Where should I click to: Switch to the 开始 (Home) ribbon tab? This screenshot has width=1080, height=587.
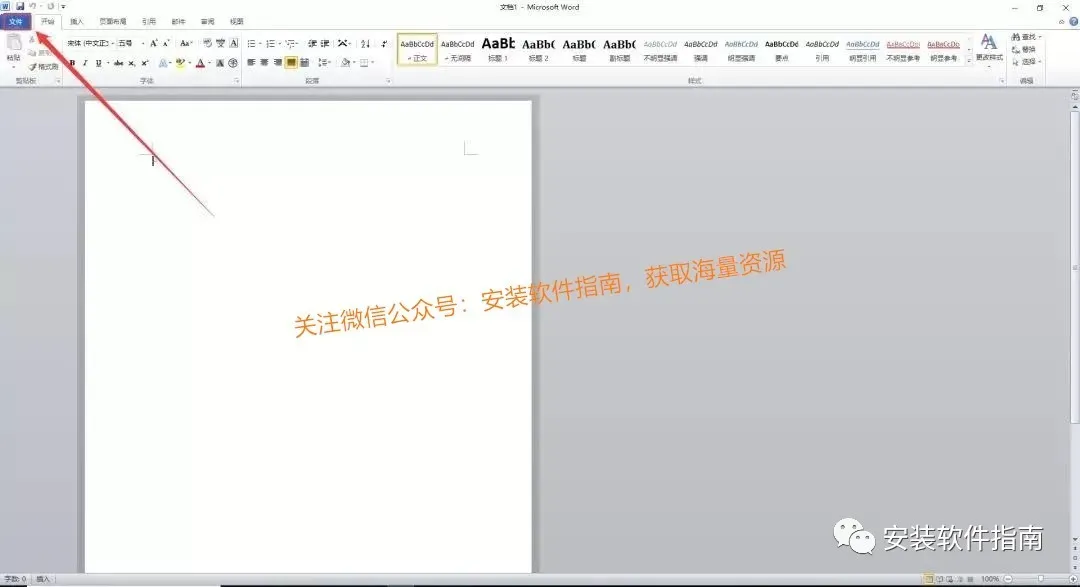48,21
